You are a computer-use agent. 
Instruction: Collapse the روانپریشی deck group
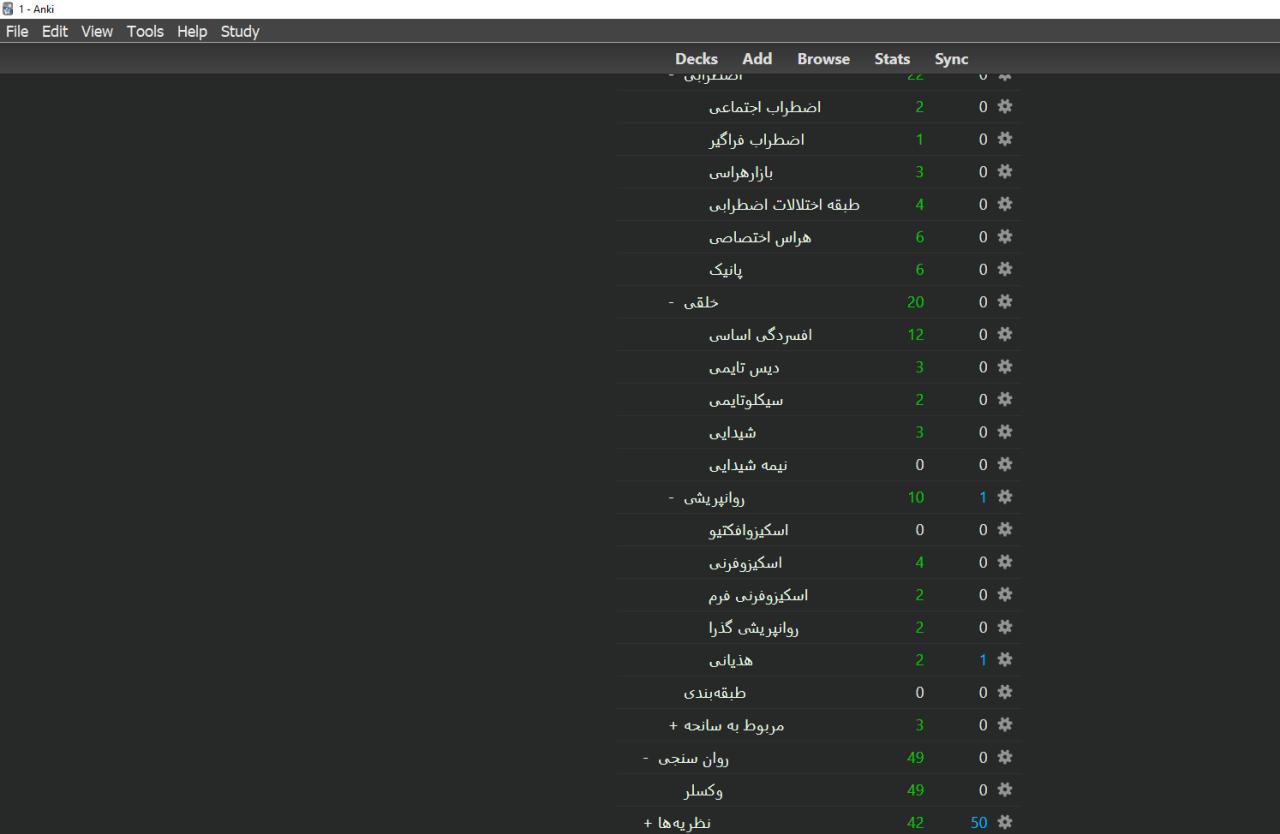tap(672, 497)
